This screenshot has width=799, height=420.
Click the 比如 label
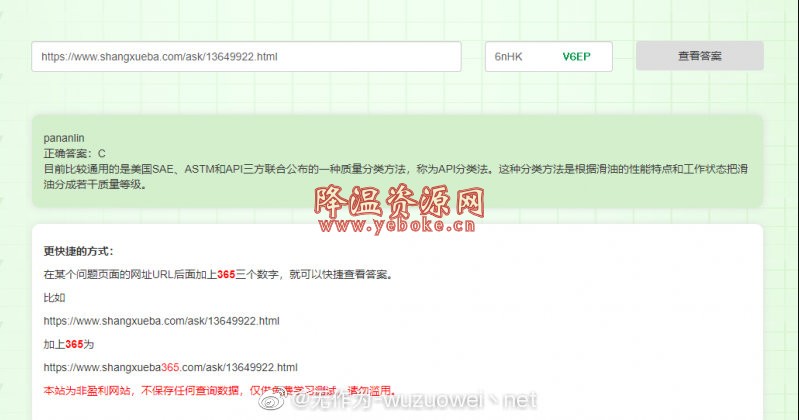point(54,298)
